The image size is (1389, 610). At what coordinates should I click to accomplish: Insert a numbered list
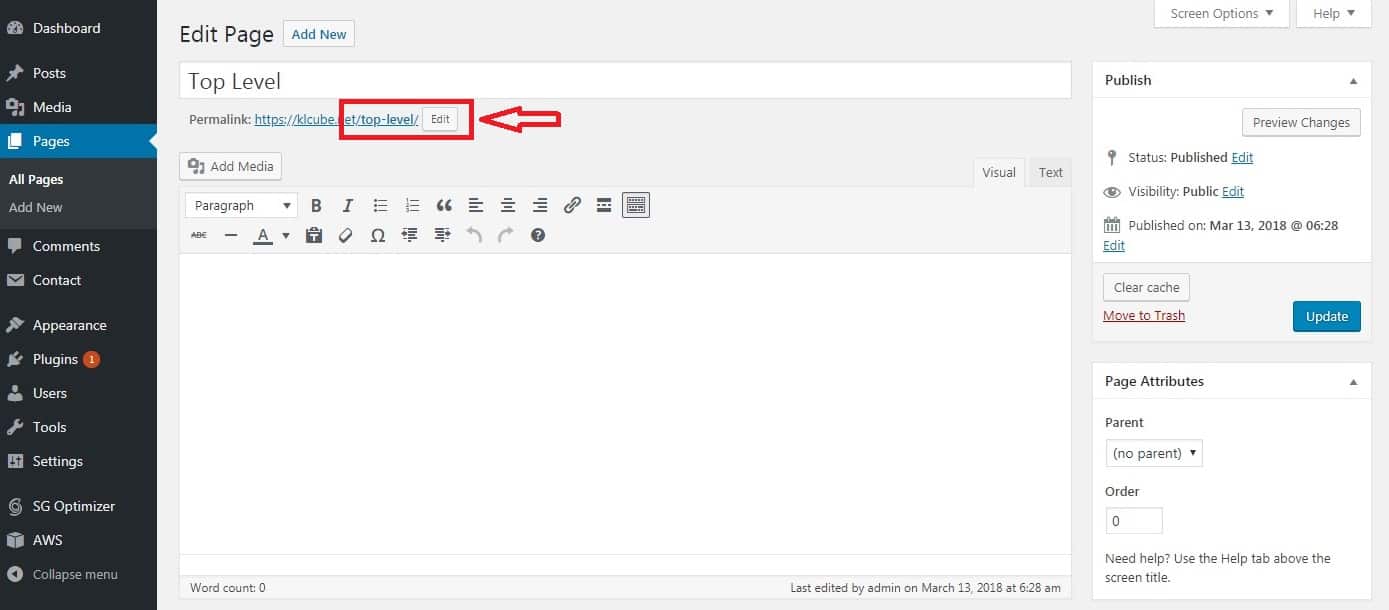coord(412,205)
